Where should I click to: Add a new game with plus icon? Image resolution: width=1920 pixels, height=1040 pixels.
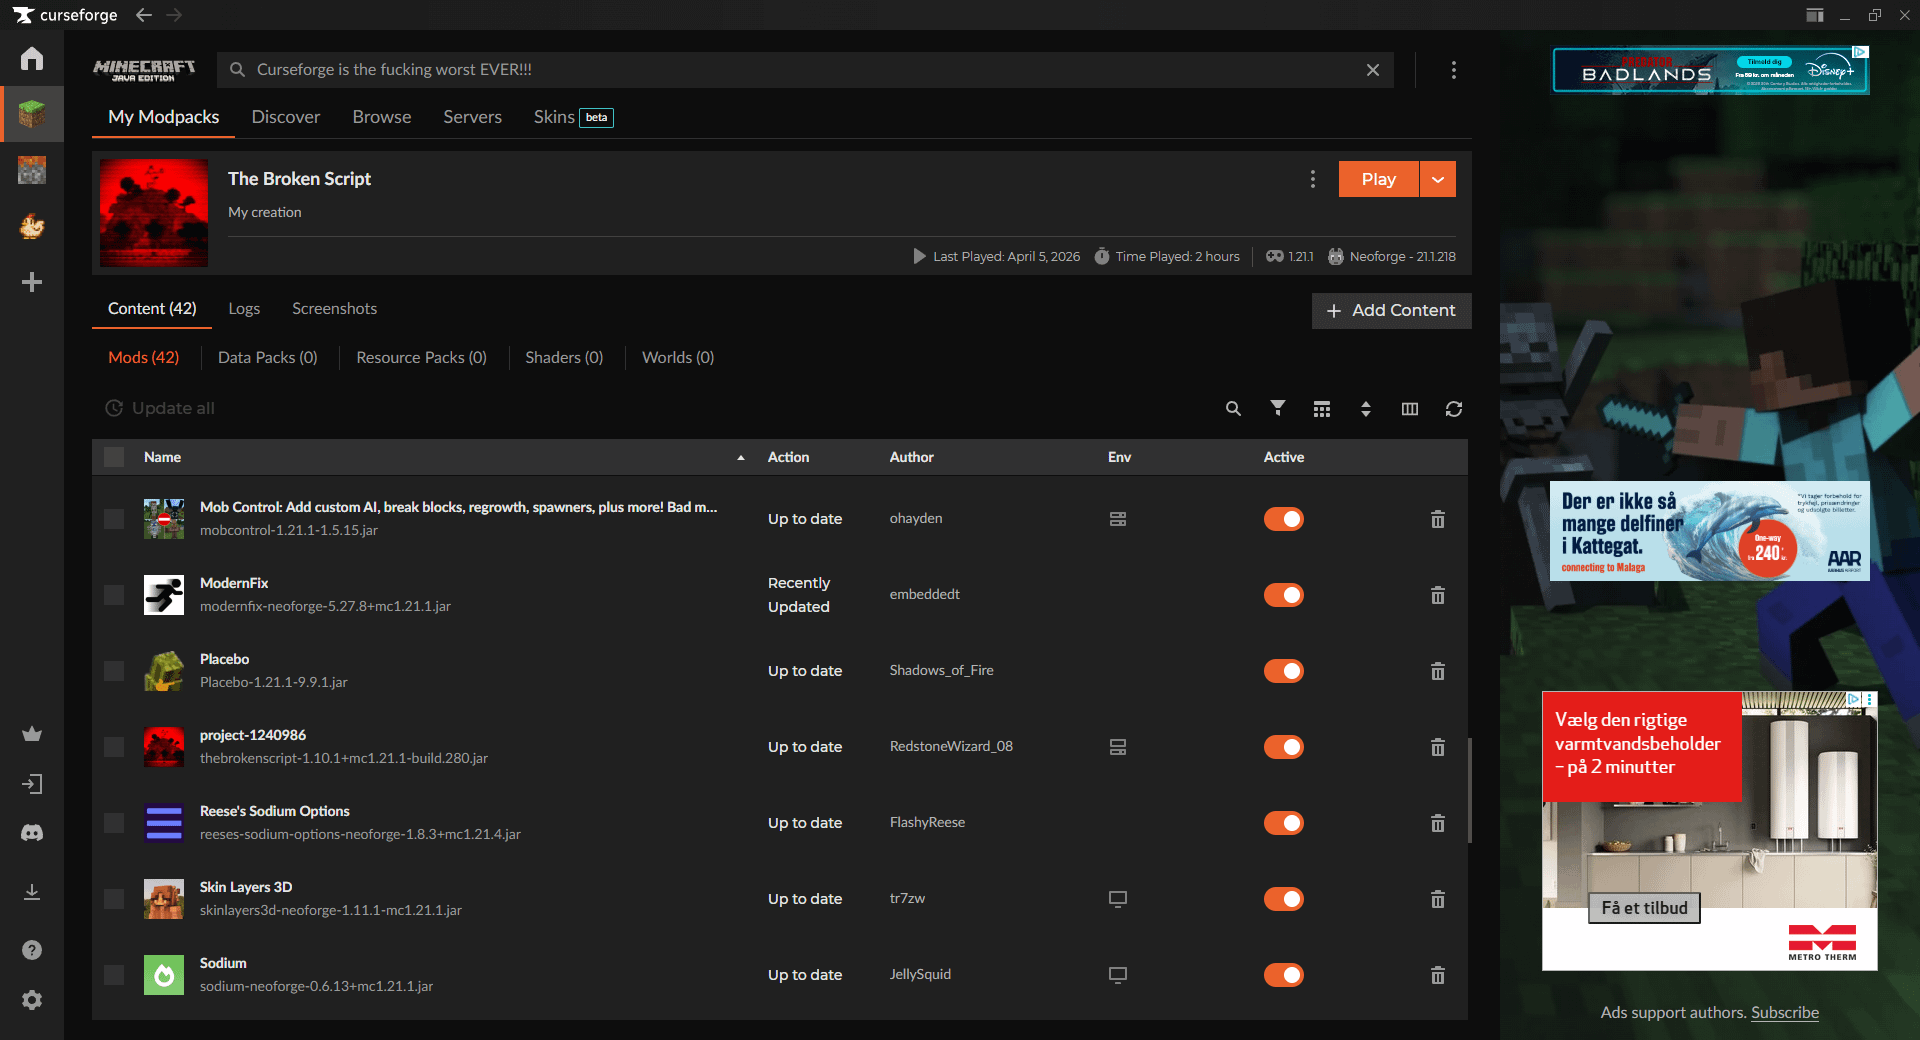(x=32, y=282)
